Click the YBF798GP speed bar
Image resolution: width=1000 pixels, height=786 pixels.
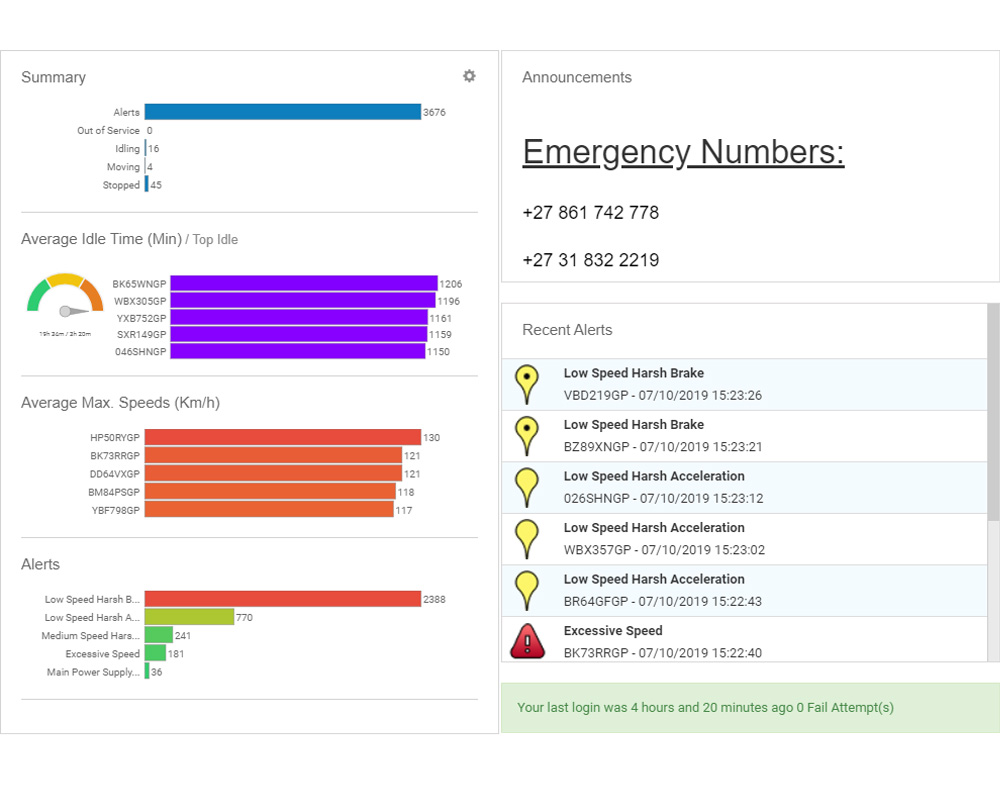tap(268, 510)
